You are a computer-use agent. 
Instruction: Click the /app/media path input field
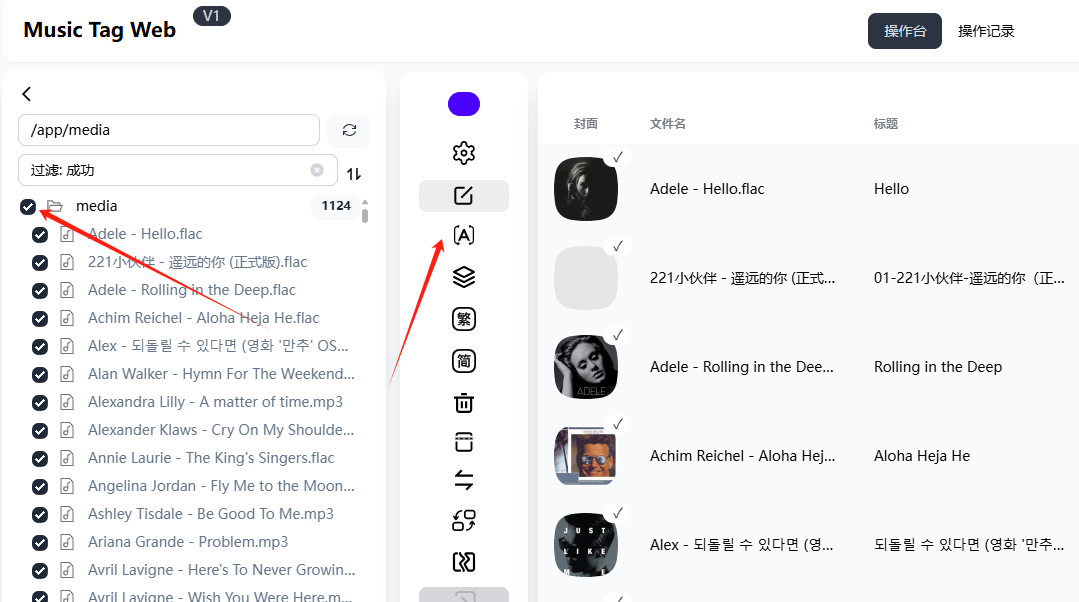coord(169,130)
